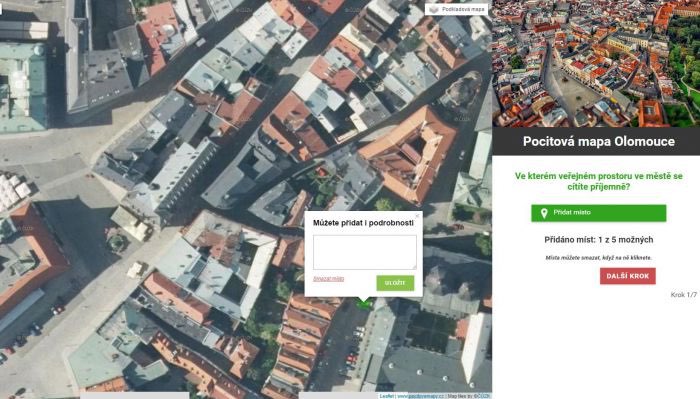The height and width of the screenshot is (399, 700).
Task: Click the Olomouc aerial header photo
Action: (596, 63)
